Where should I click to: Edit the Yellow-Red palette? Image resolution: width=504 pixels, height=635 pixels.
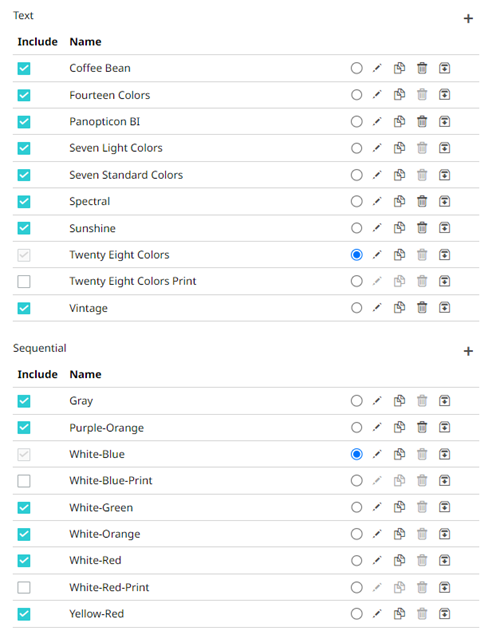[x=377, y=614]
